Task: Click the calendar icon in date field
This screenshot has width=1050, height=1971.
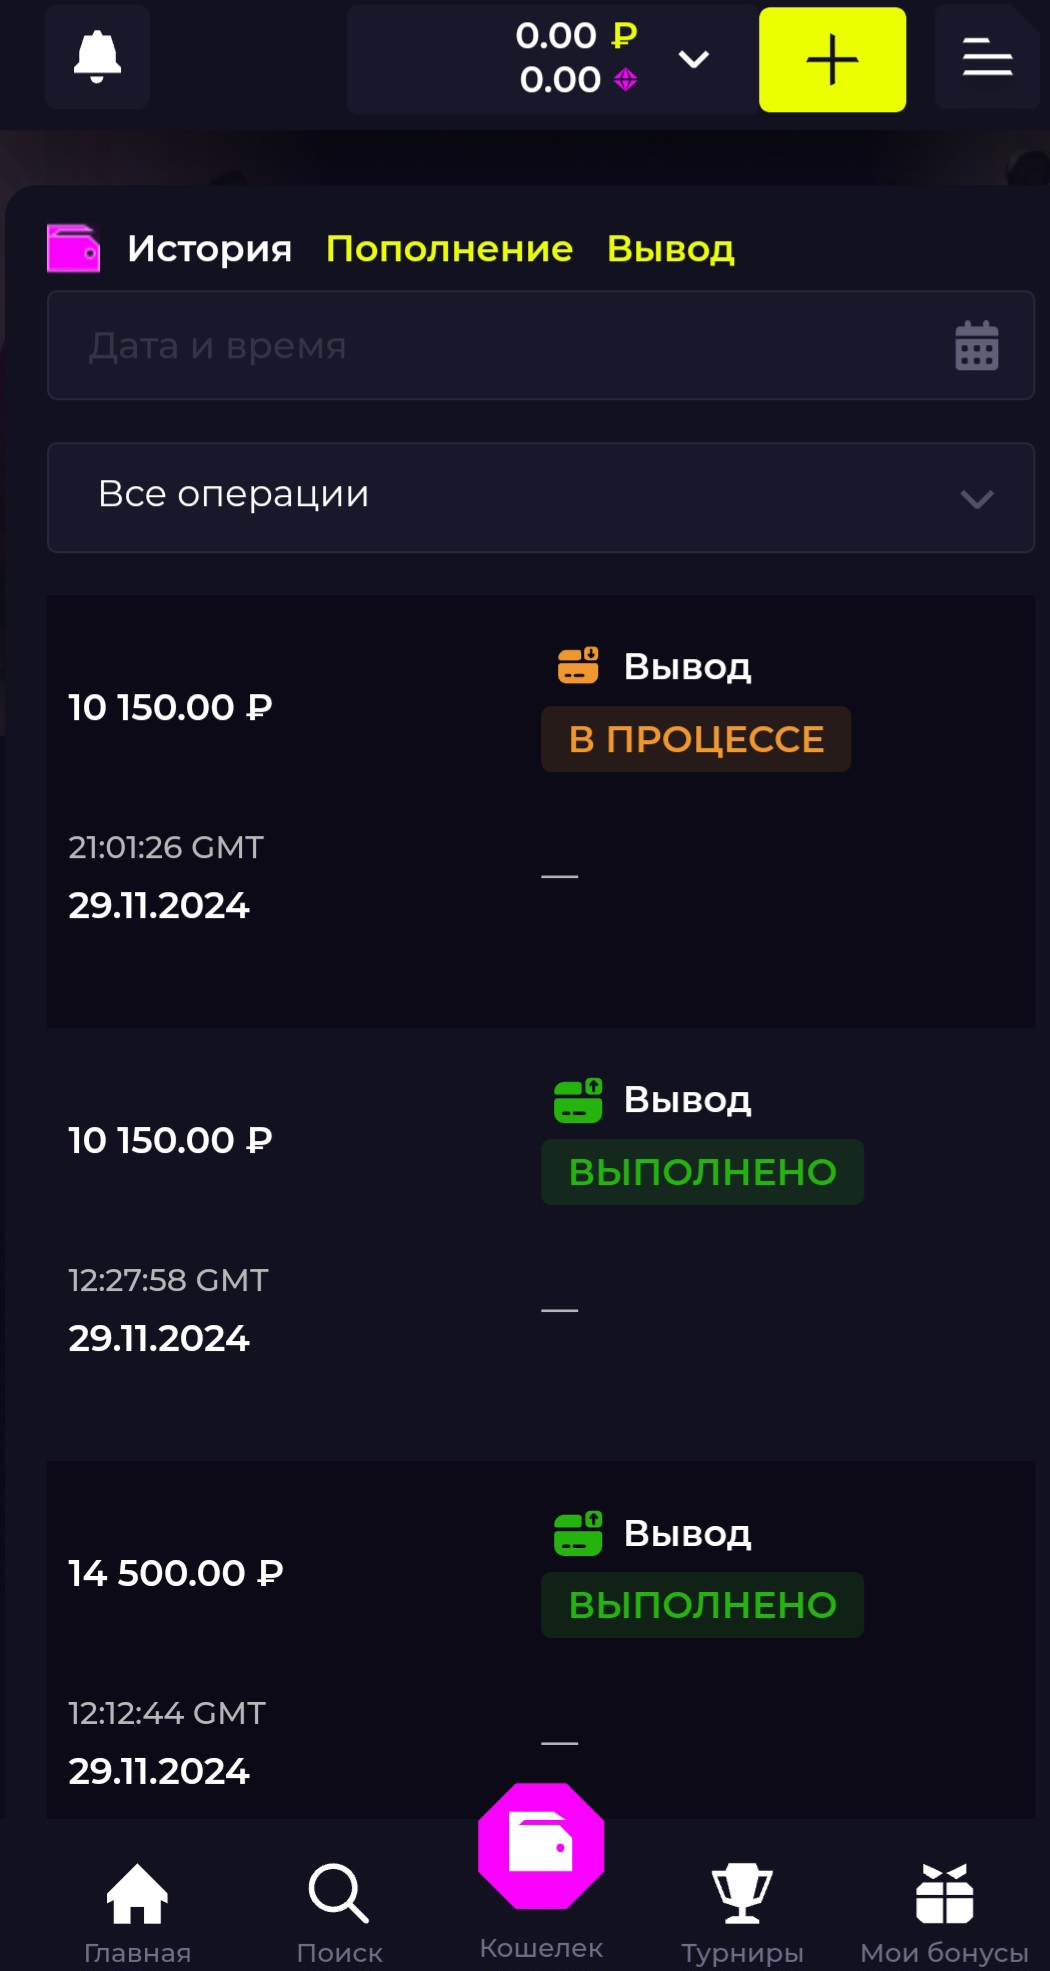Action: (x=976, y=346)
